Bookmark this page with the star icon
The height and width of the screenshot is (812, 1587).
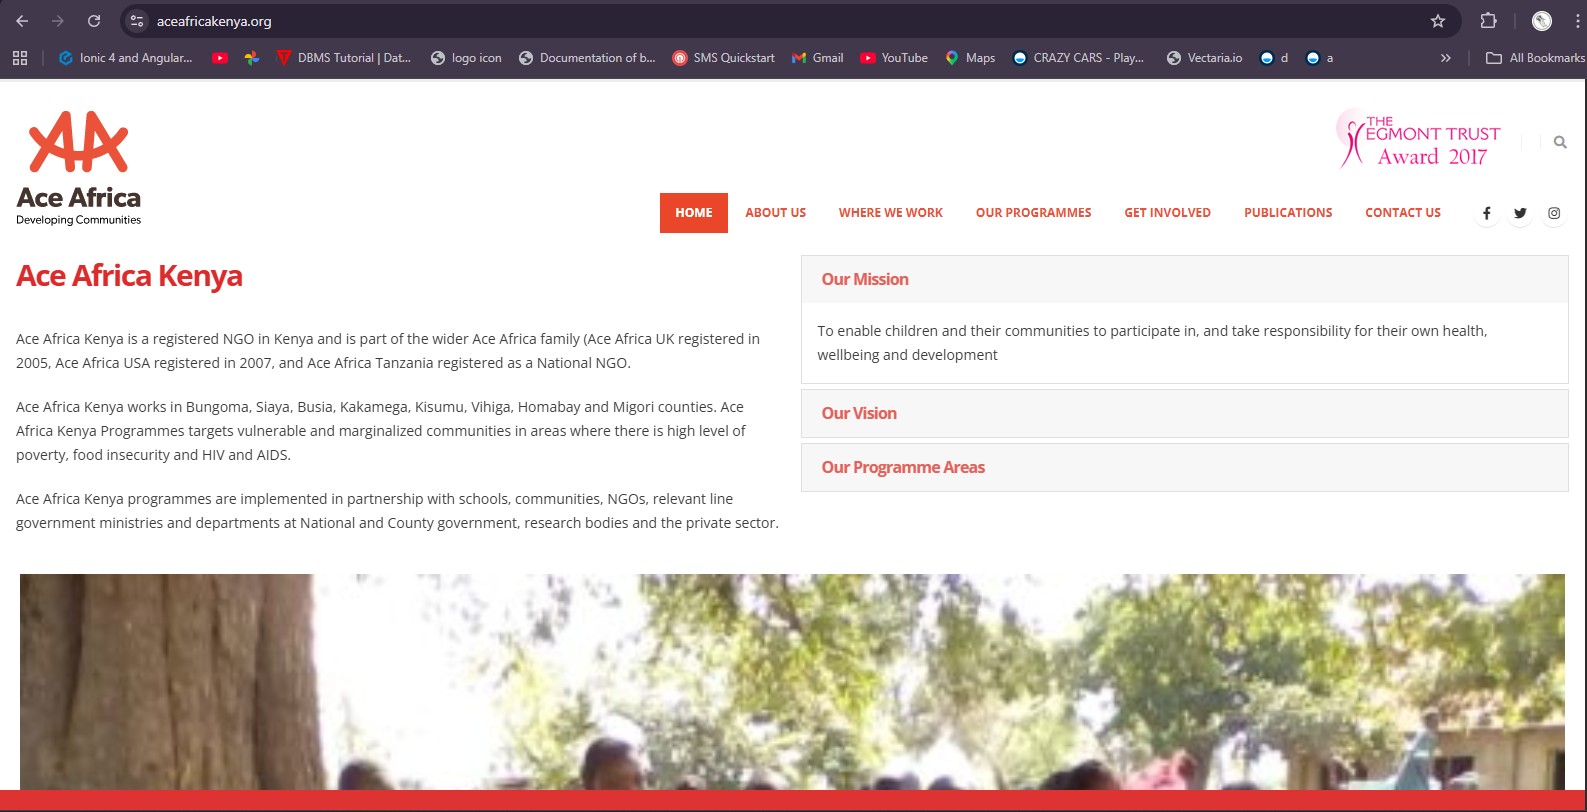1438,21
